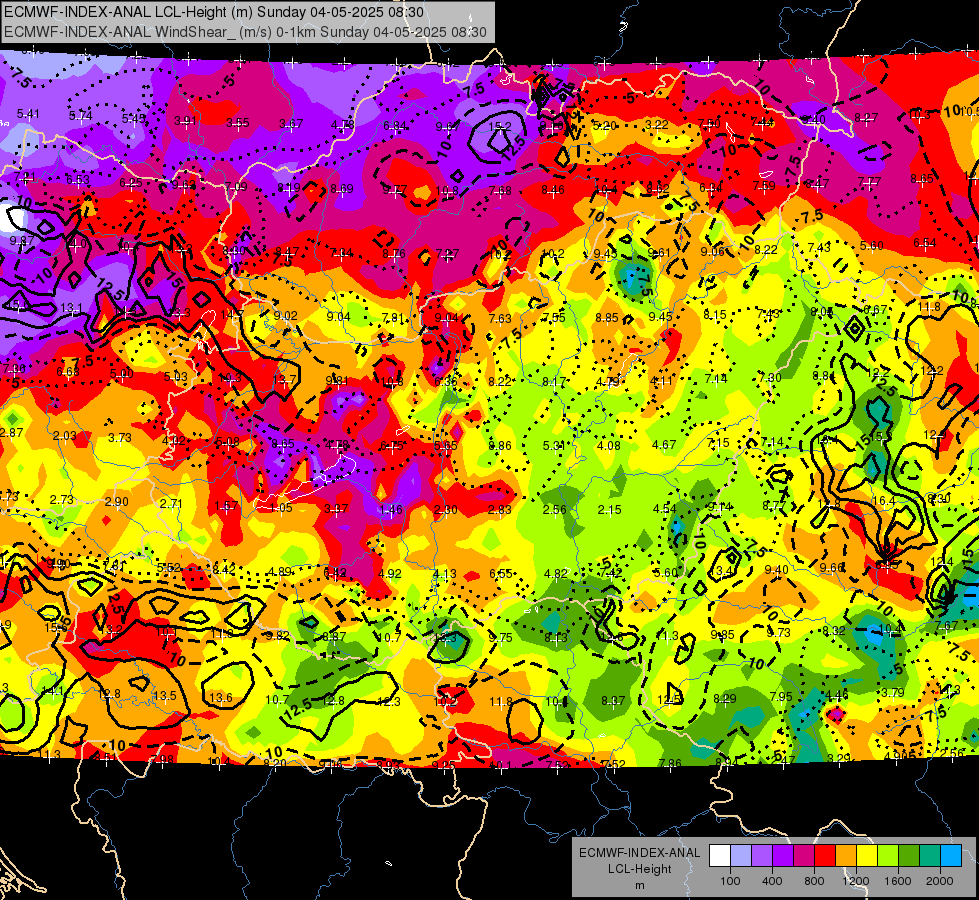Select the teal legend swatch
The width and height of the screenshot is (979, 900).
click(x=930, y=855)
